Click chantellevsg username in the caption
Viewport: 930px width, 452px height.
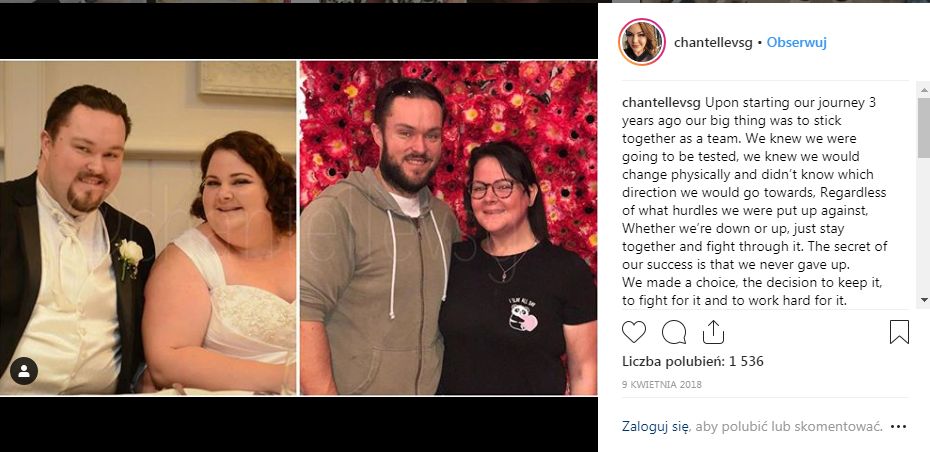[661, 103]
